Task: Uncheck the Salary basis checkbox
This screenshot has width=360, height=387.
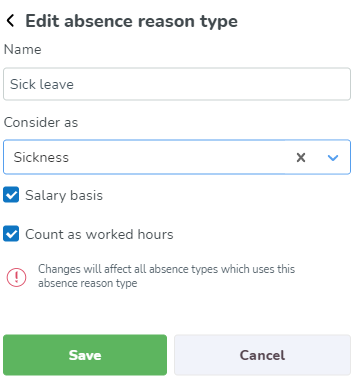Action: pyautogui.click(x=11, y=195)
